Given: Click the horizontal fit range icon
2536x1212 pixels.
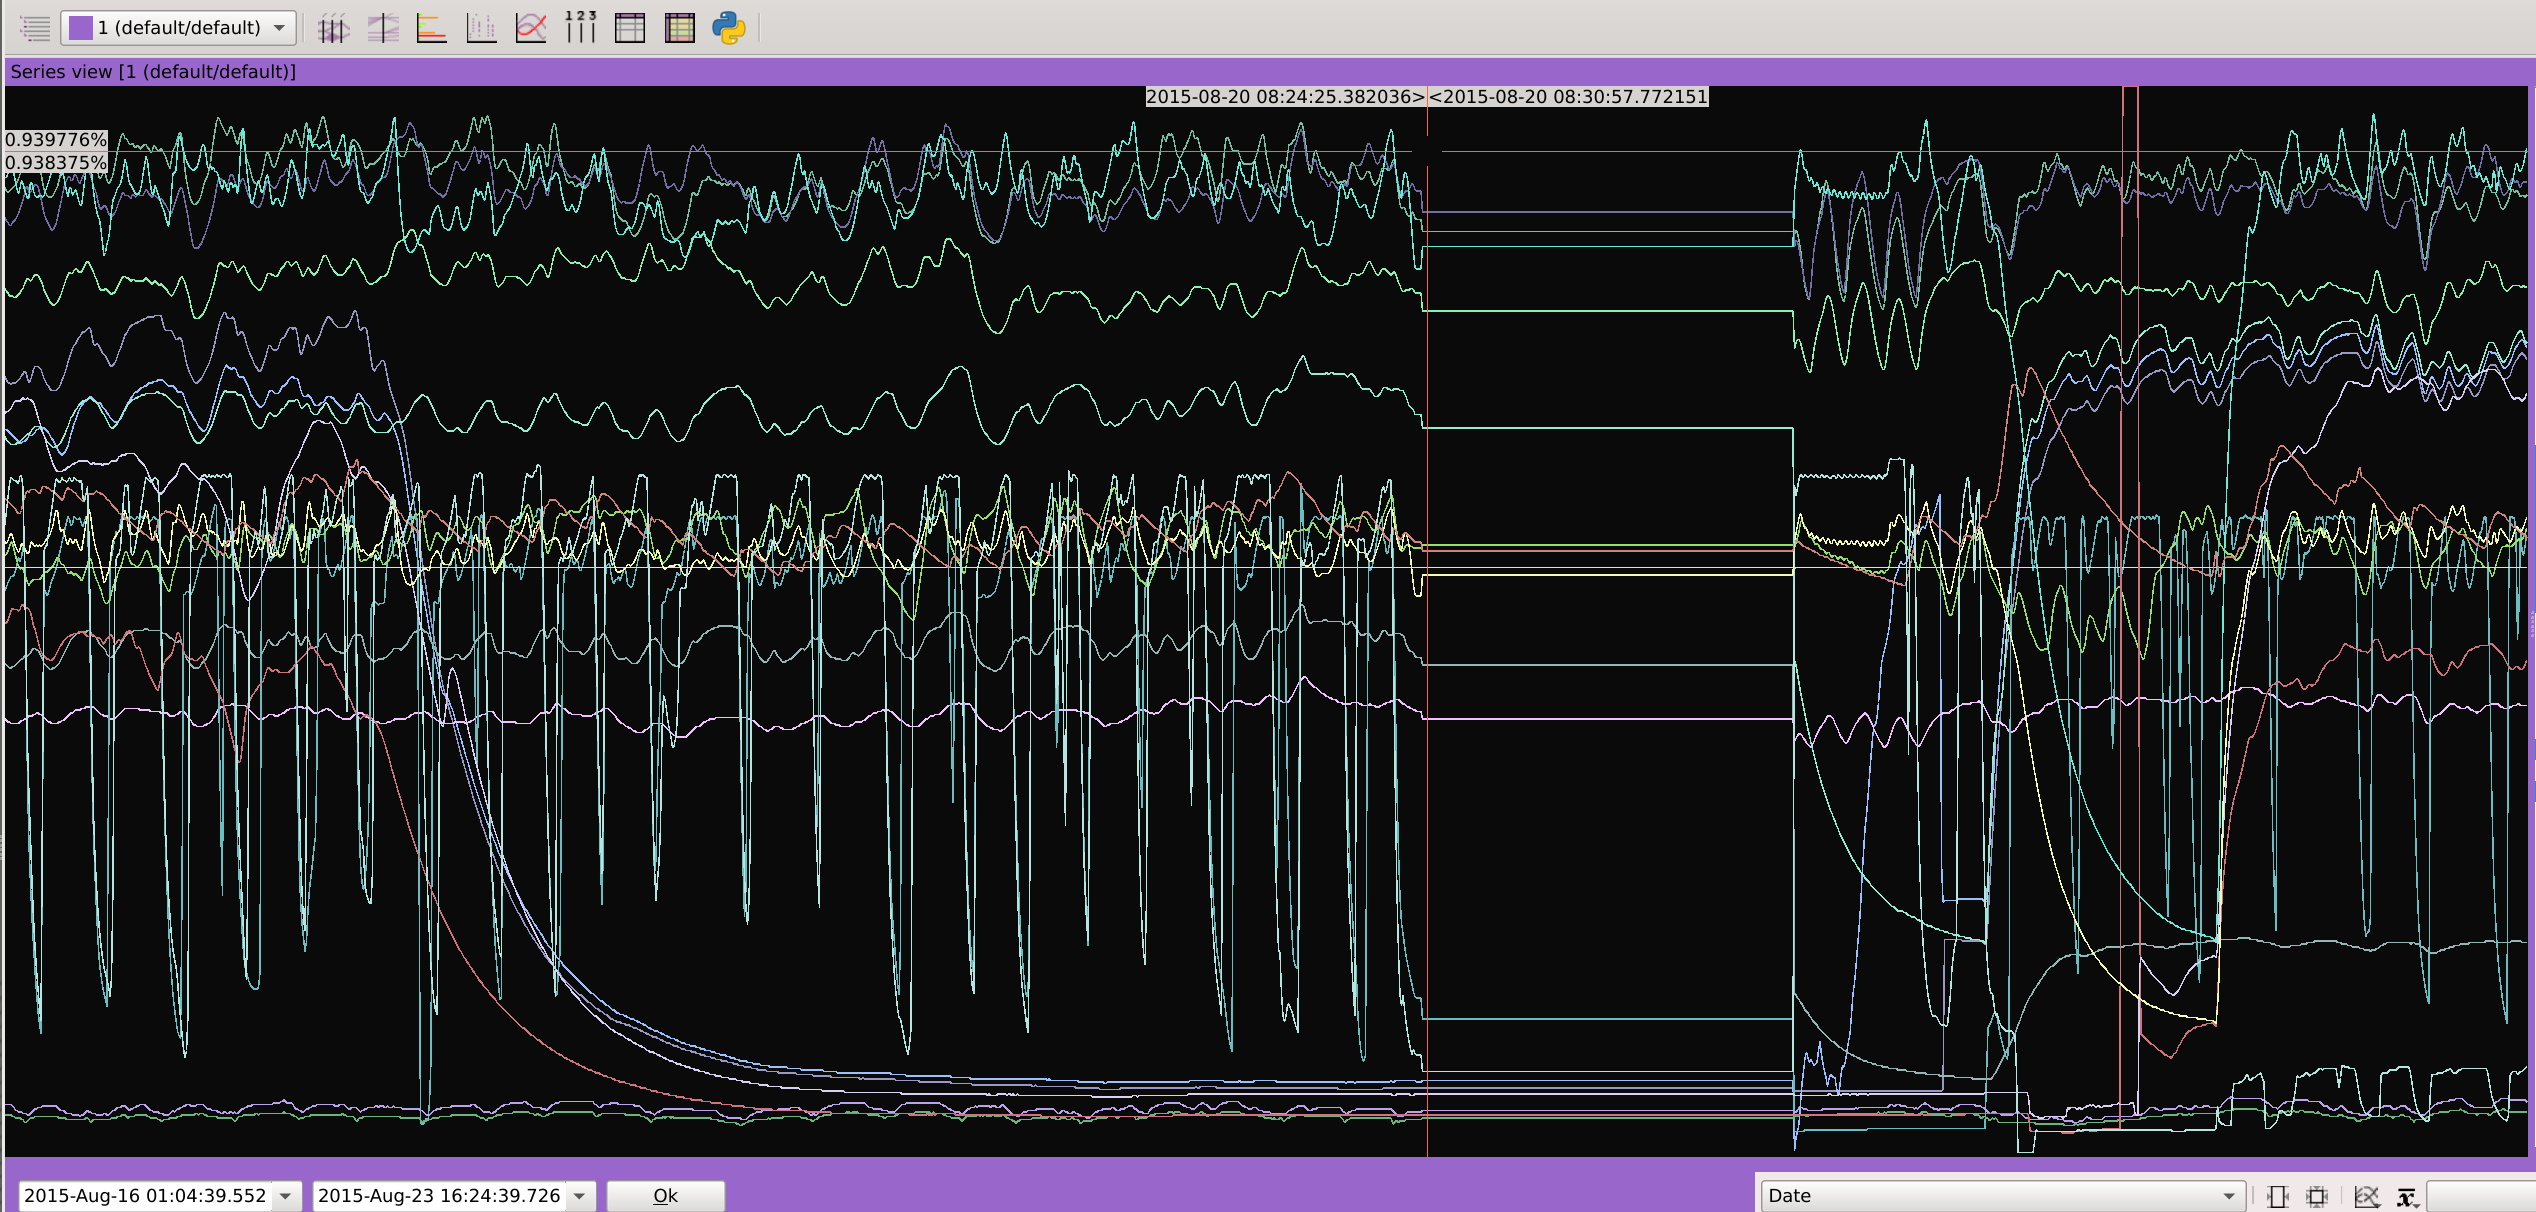Looking at the screenshot, I should [x=2277, y=1196].
